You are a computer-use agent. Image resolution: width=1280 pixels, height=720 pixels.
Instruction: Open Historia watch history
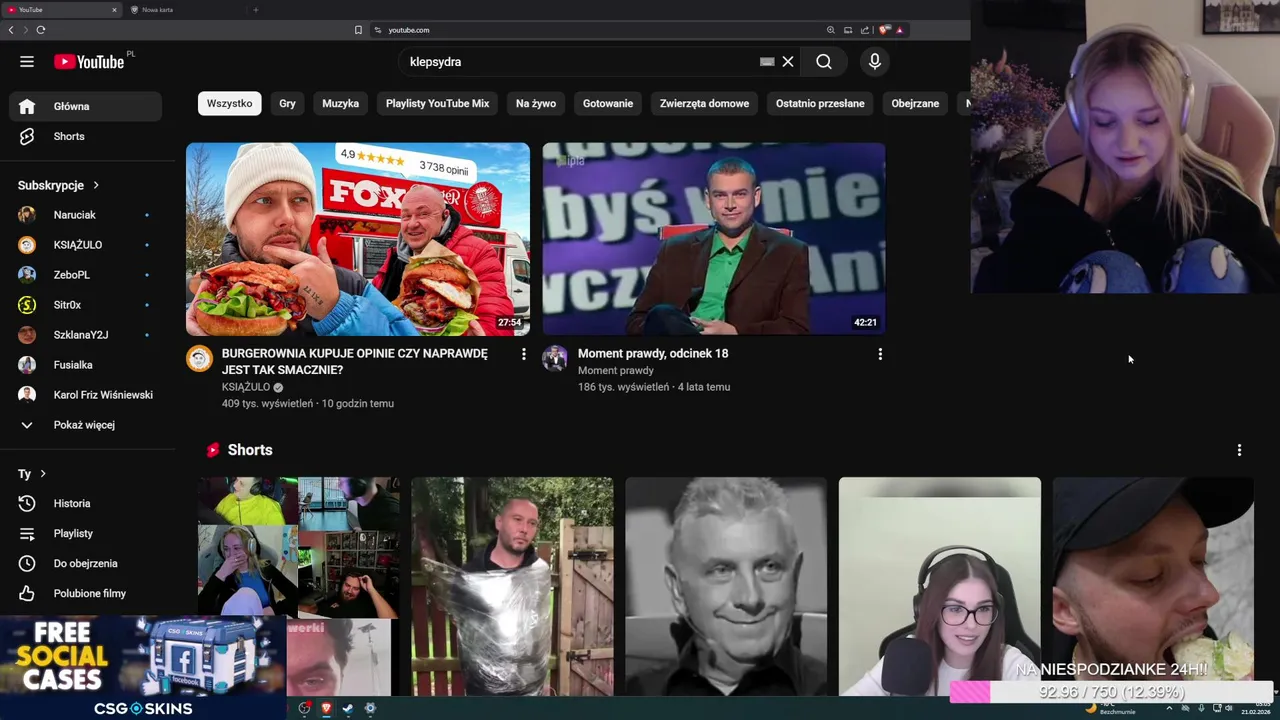pyautogui.click(x=85, y=504)
